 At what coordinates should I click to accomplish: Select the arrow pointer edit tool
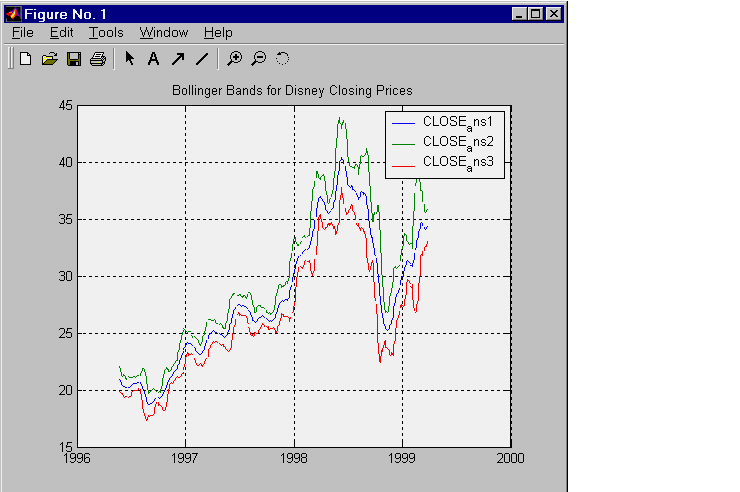coord(129,58)
